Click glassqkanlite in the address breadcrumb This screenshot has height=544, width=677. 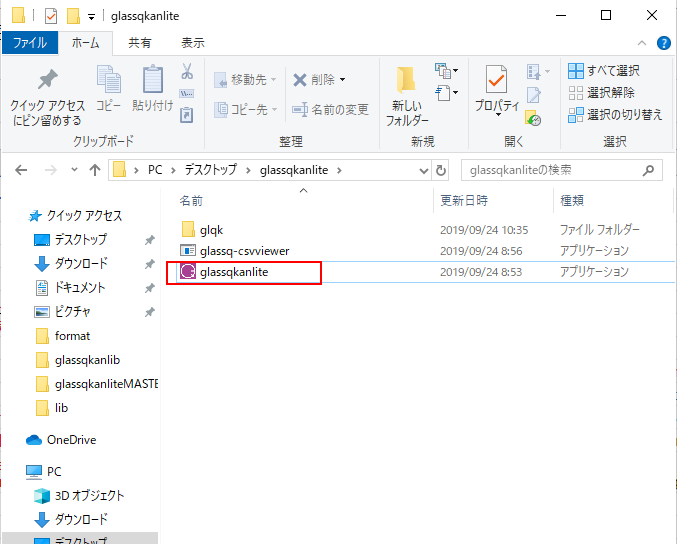point(294,170)
